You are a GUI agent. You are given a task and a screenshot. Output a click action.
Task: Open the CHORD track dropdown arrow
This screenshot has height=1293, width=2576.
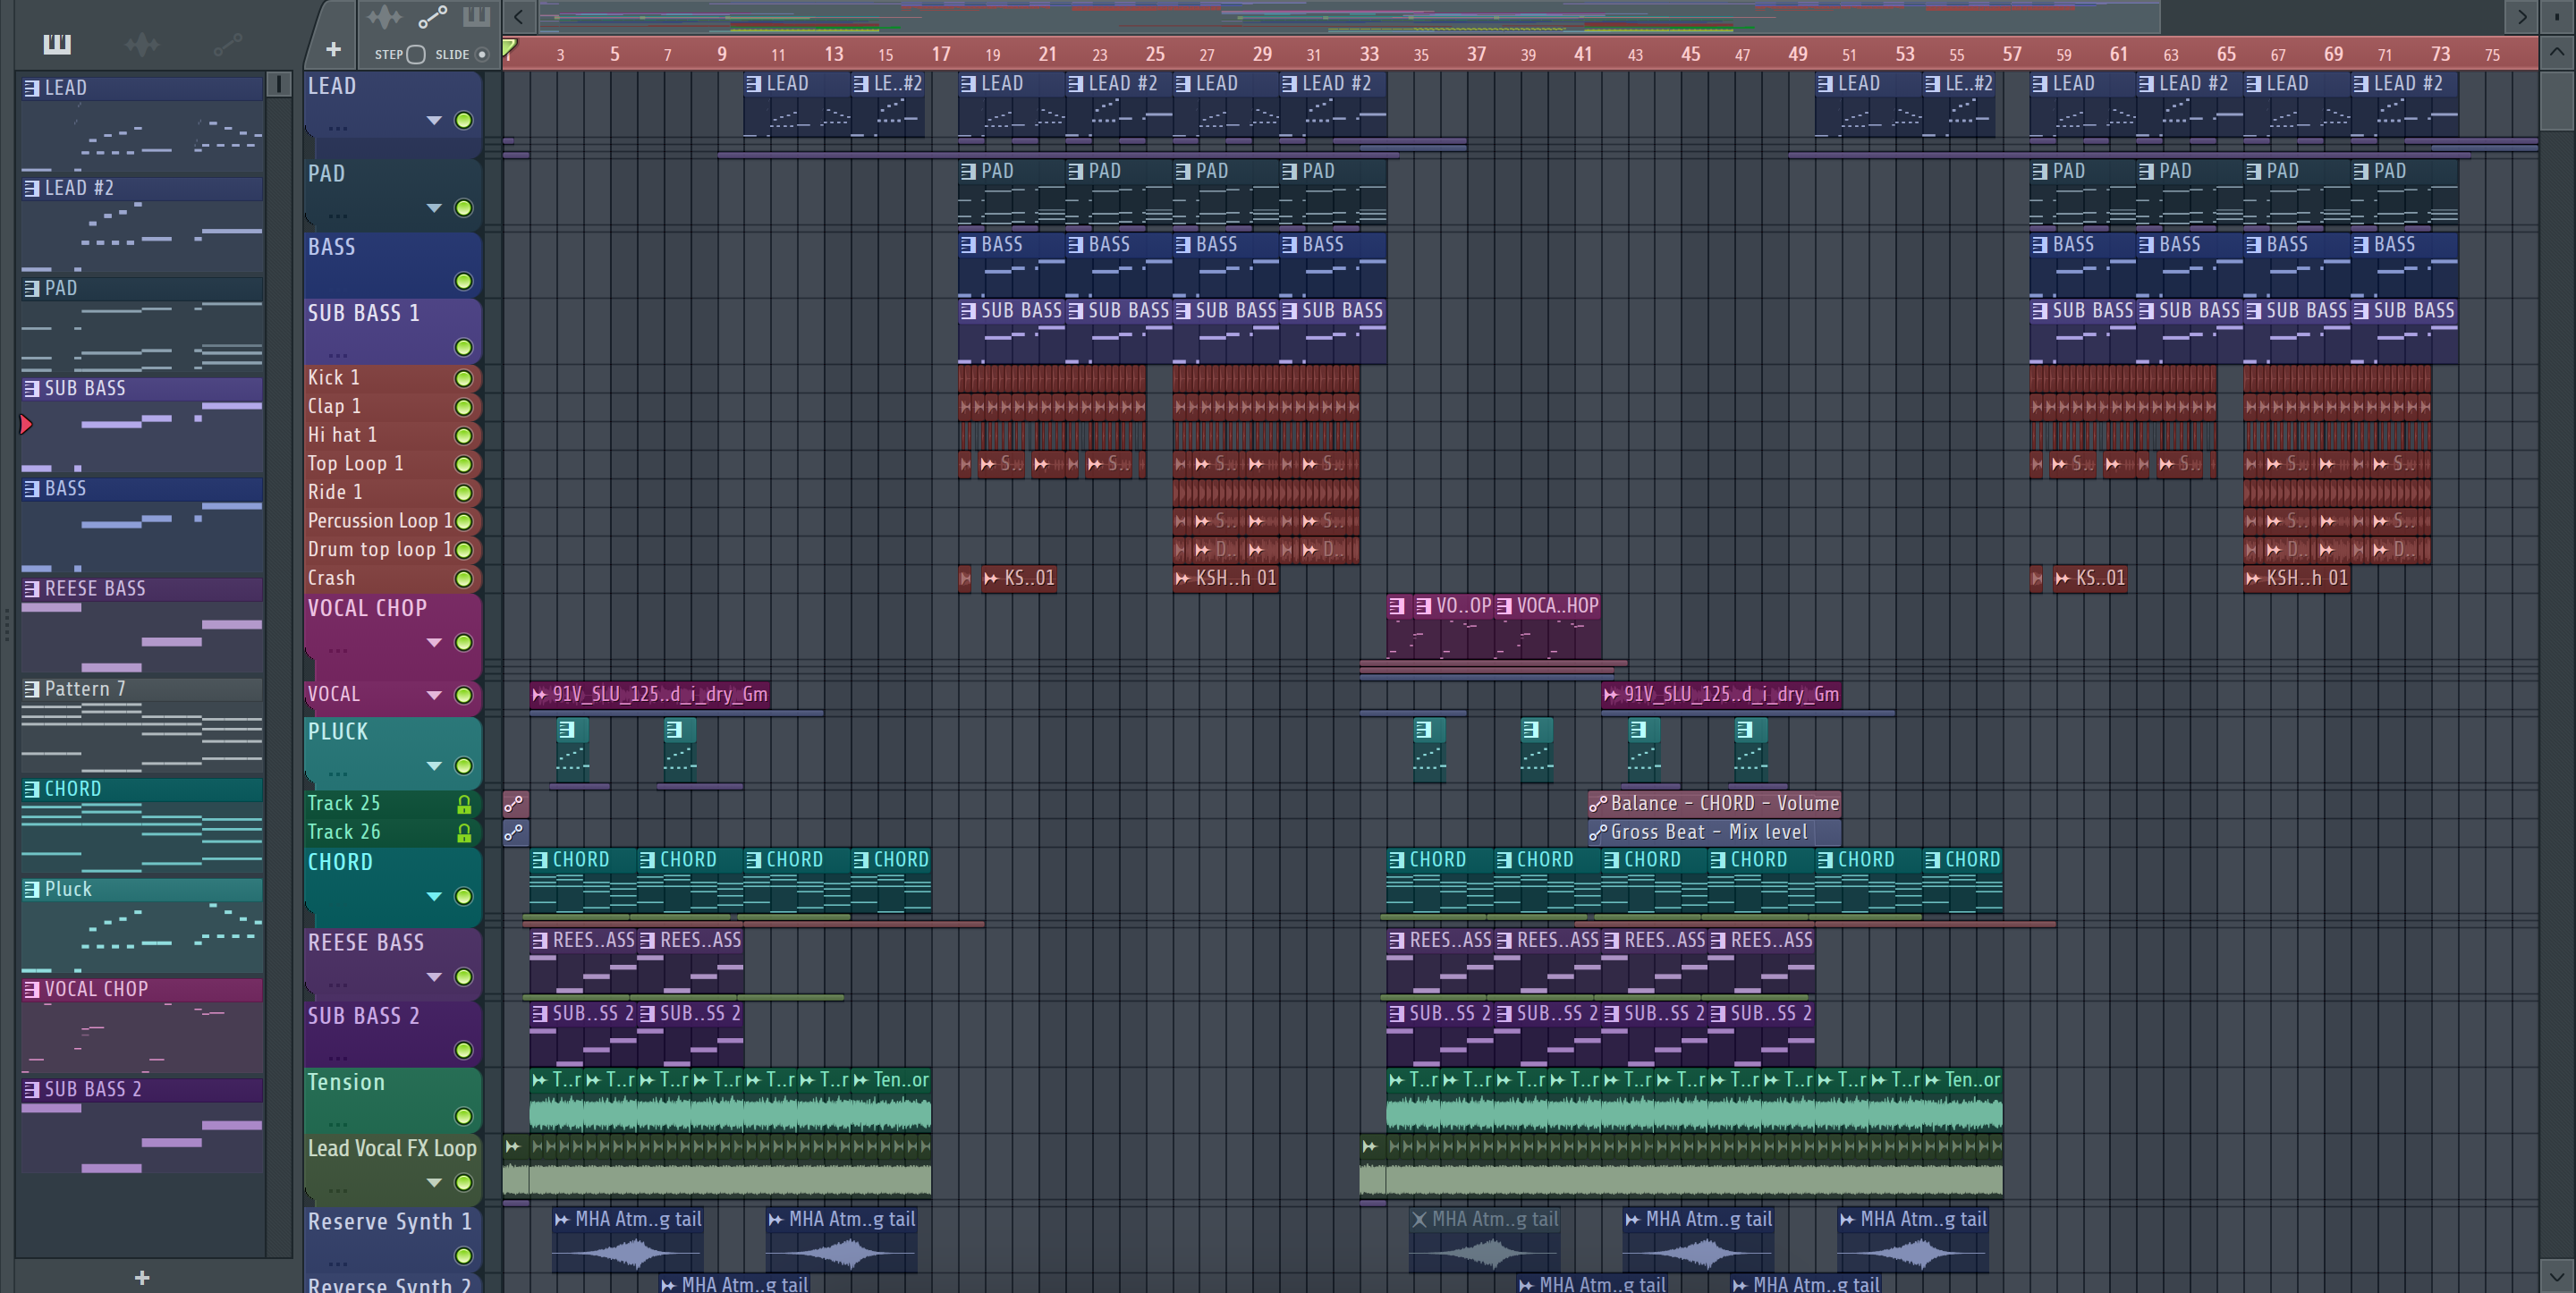(x=434, y=897)
